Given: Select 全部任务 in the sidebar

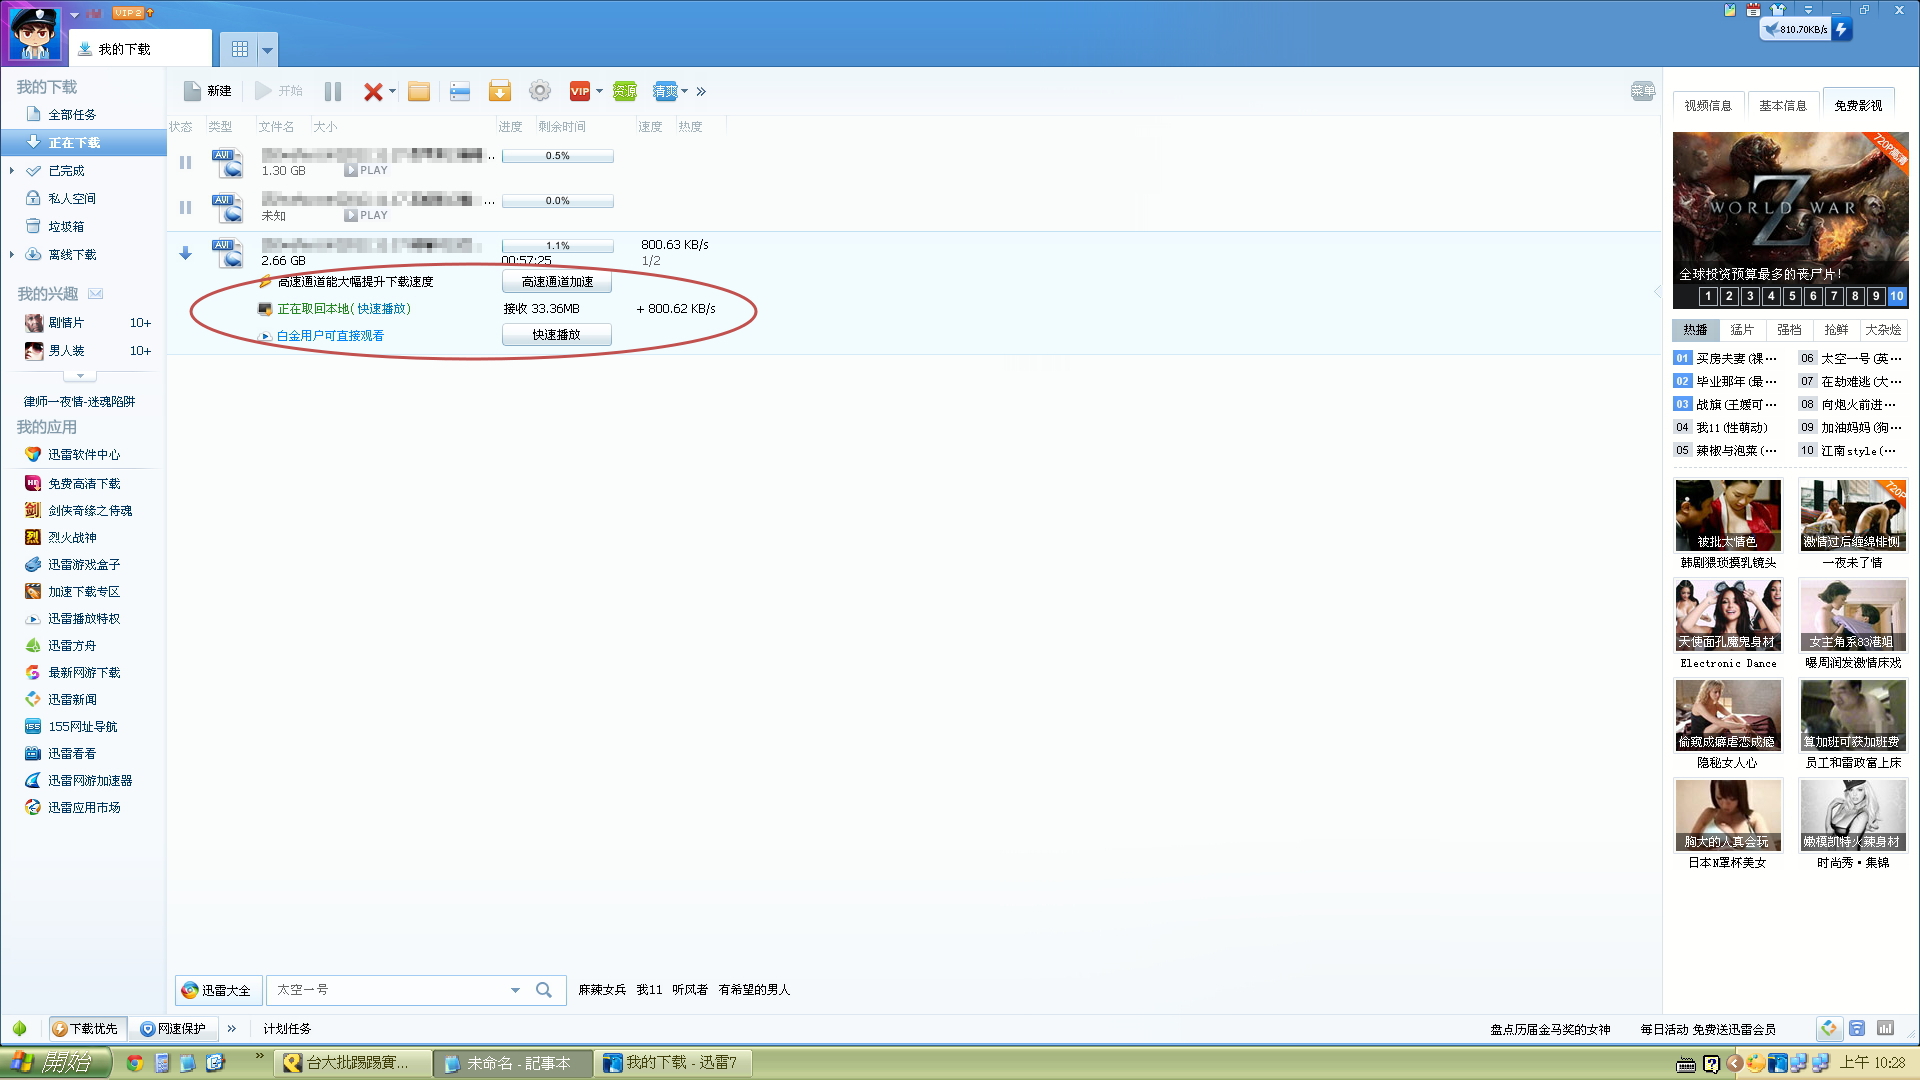Looking at the screenshot, I should point(72,115).
